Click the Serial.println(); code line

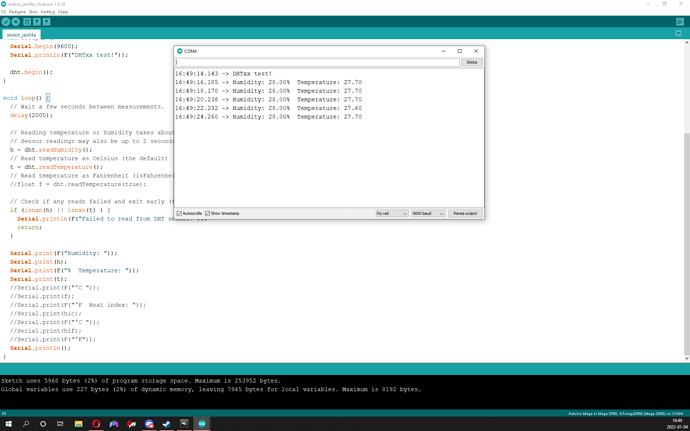pos(40,348)
